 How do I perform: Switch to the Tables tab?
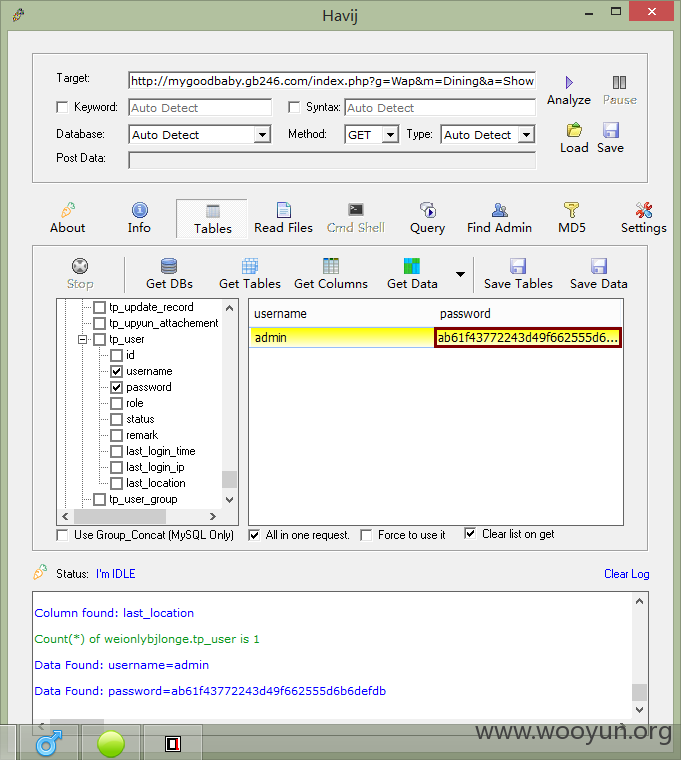212,219
